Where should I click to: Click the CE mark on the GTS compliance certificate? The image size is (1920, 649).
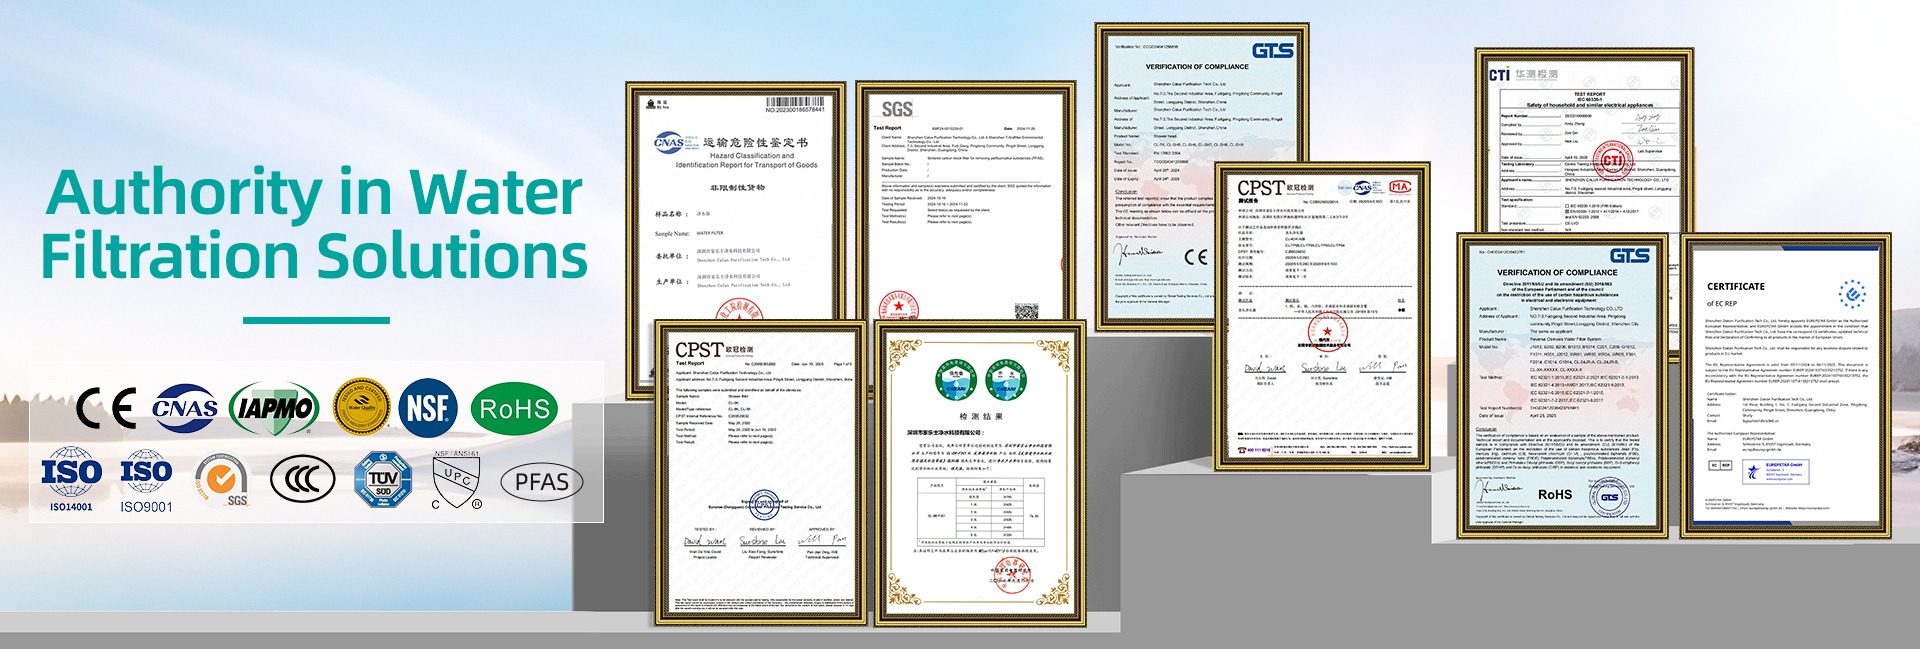pyautogui.click(x=1196, y=257)
